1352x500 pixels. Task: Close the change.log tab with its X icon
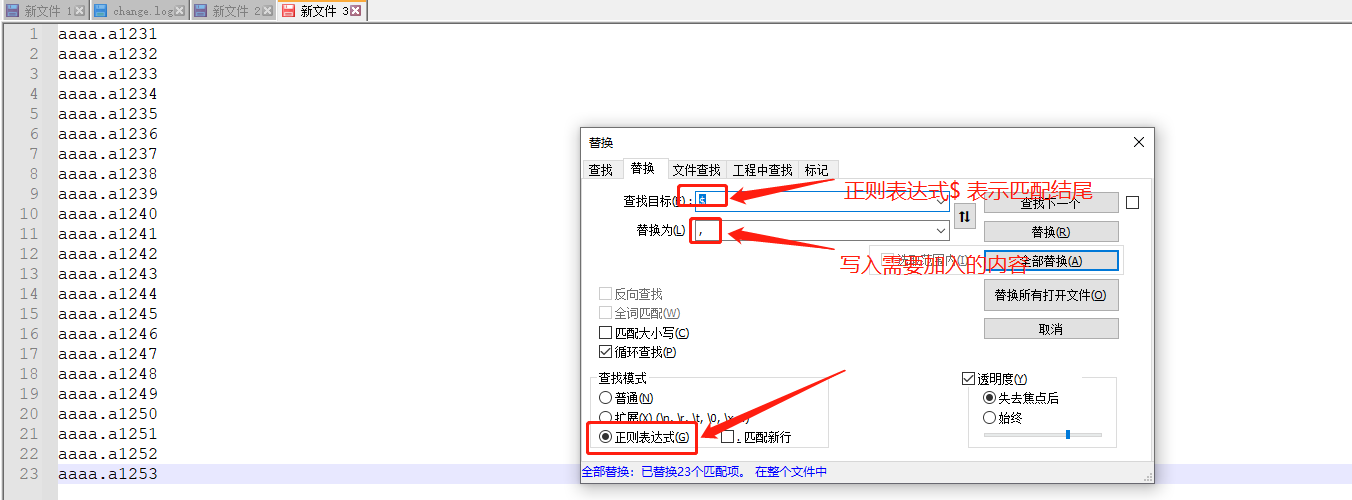click(x=179, y=11)
